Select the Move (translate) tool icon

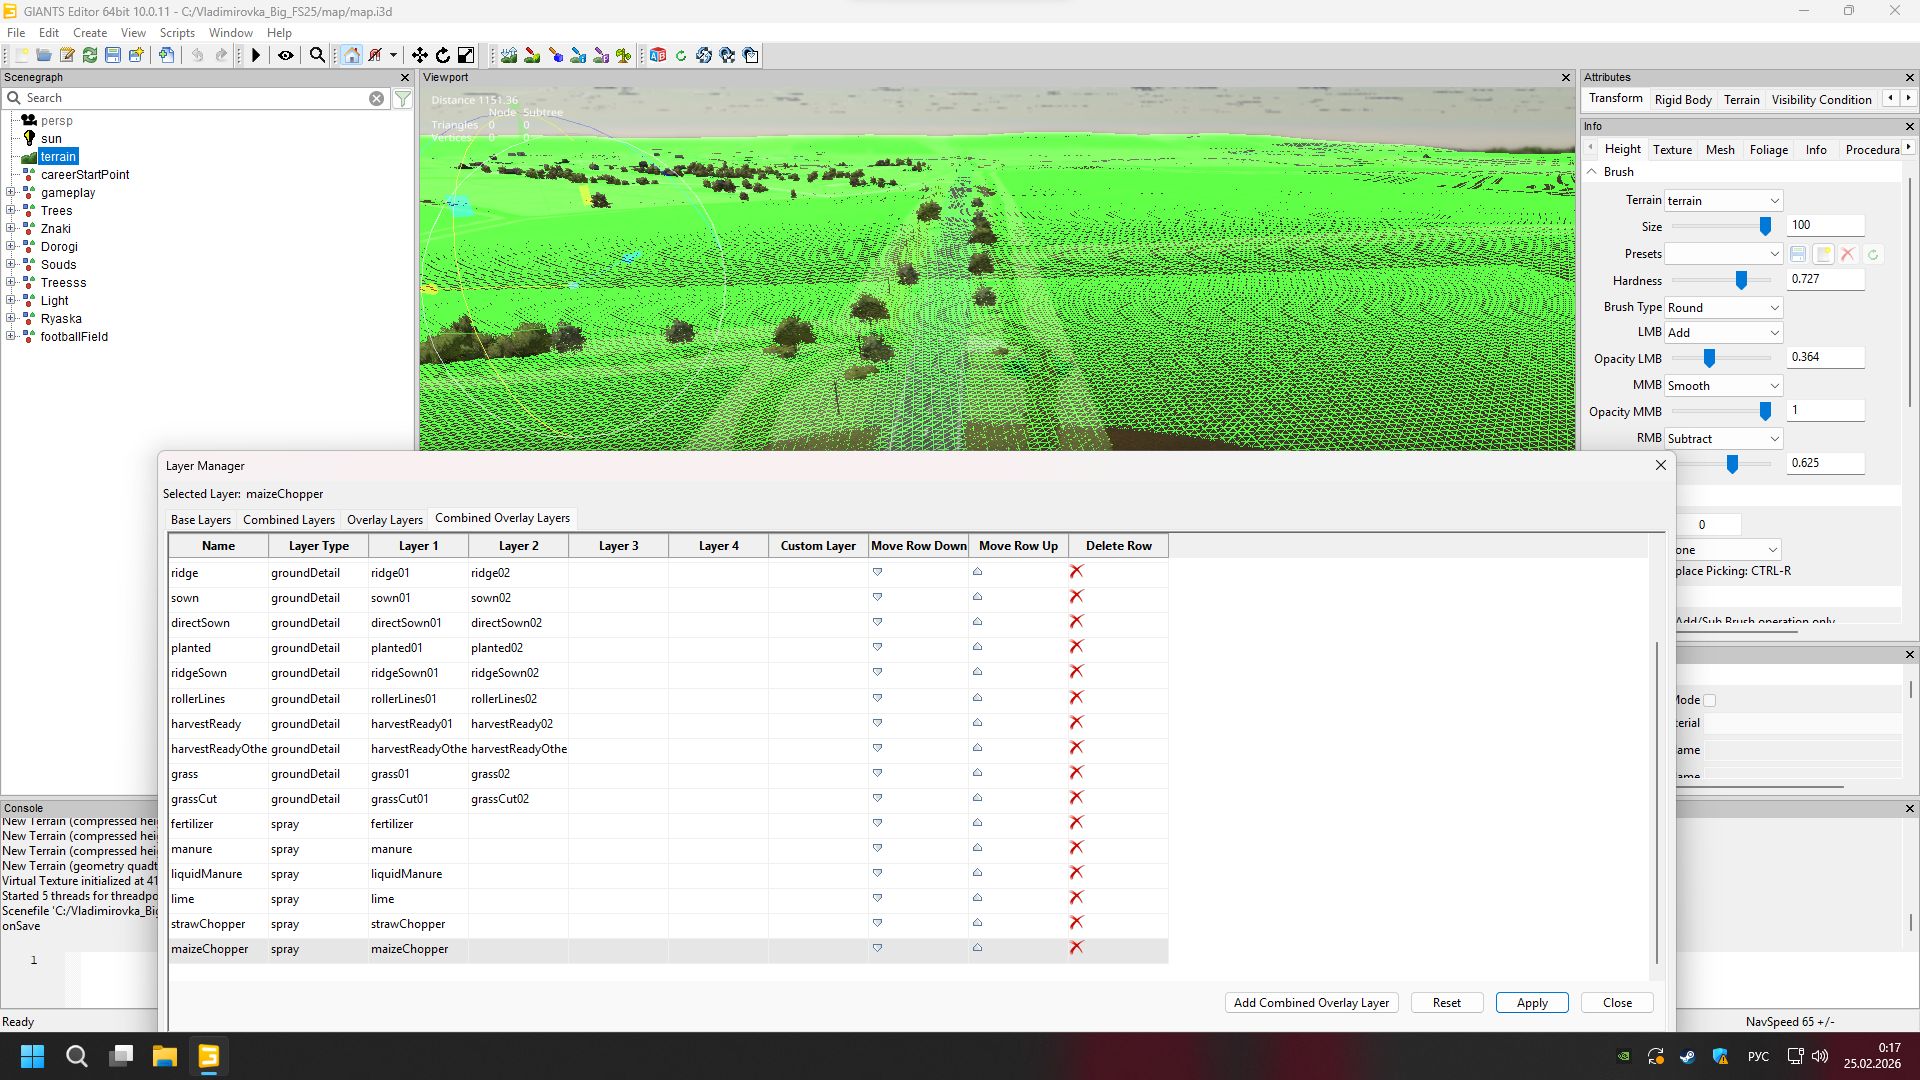pyautogui.click(x=420, y=56)
